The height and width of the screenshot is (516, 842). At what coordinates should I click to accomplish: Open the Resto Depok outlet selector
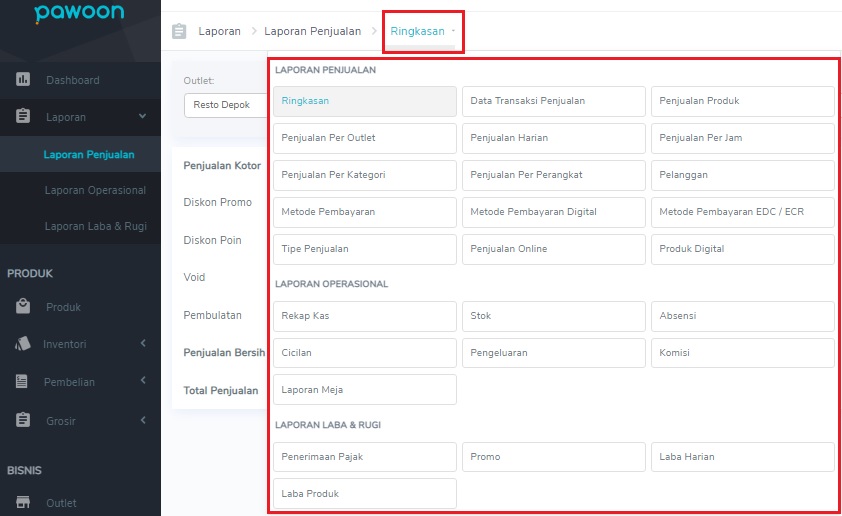tap(226, 105)
